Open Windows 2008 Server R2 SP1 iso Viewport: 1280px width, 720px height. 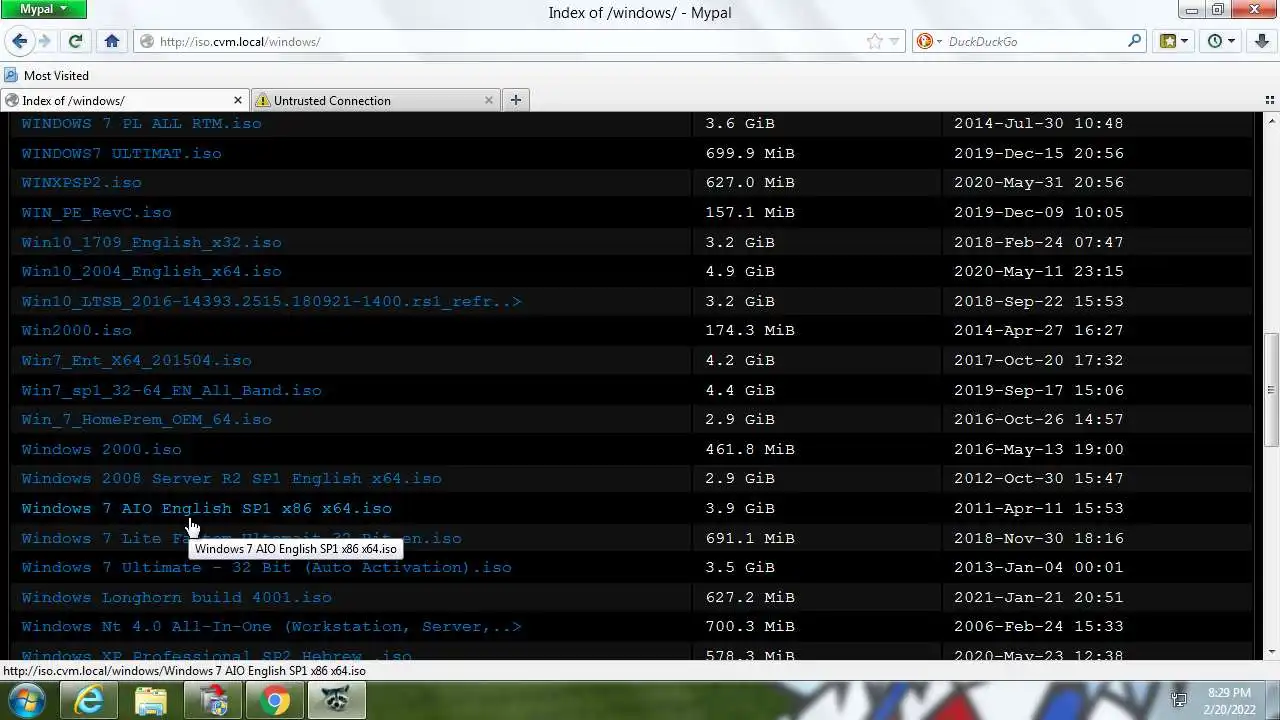click(232, 478)
